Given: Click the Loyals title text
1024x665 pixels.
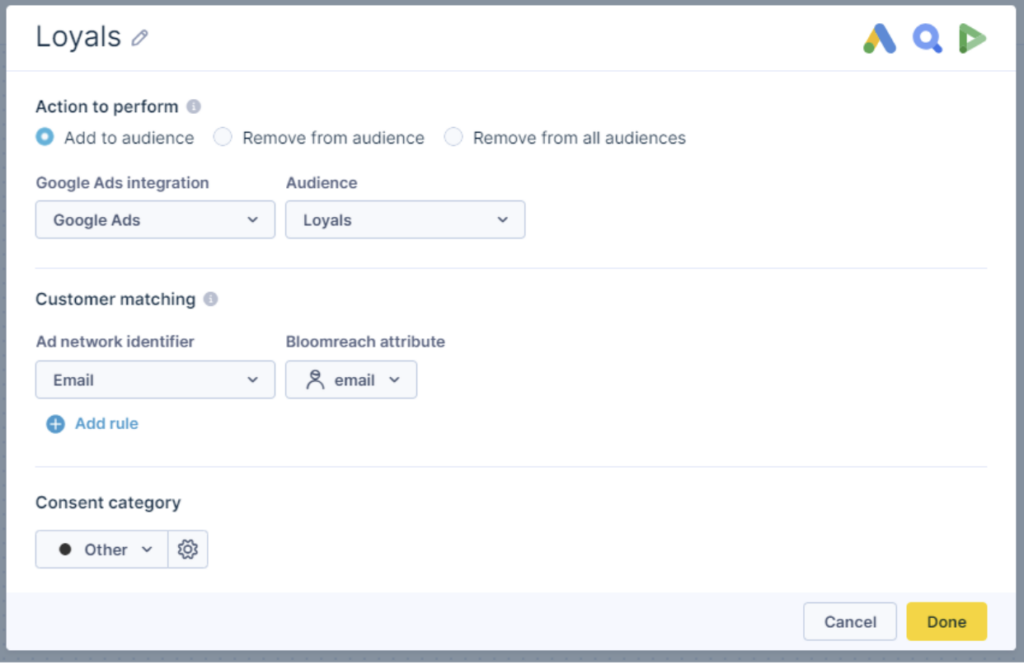Looking at the screenshot, I should (x=78, y=37).
